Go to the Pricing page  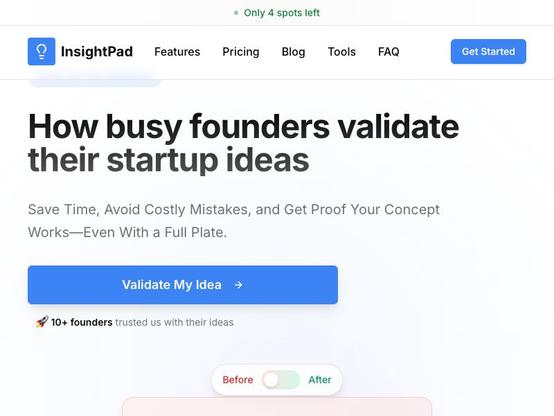pyautogui.click(x=241, y=52)
